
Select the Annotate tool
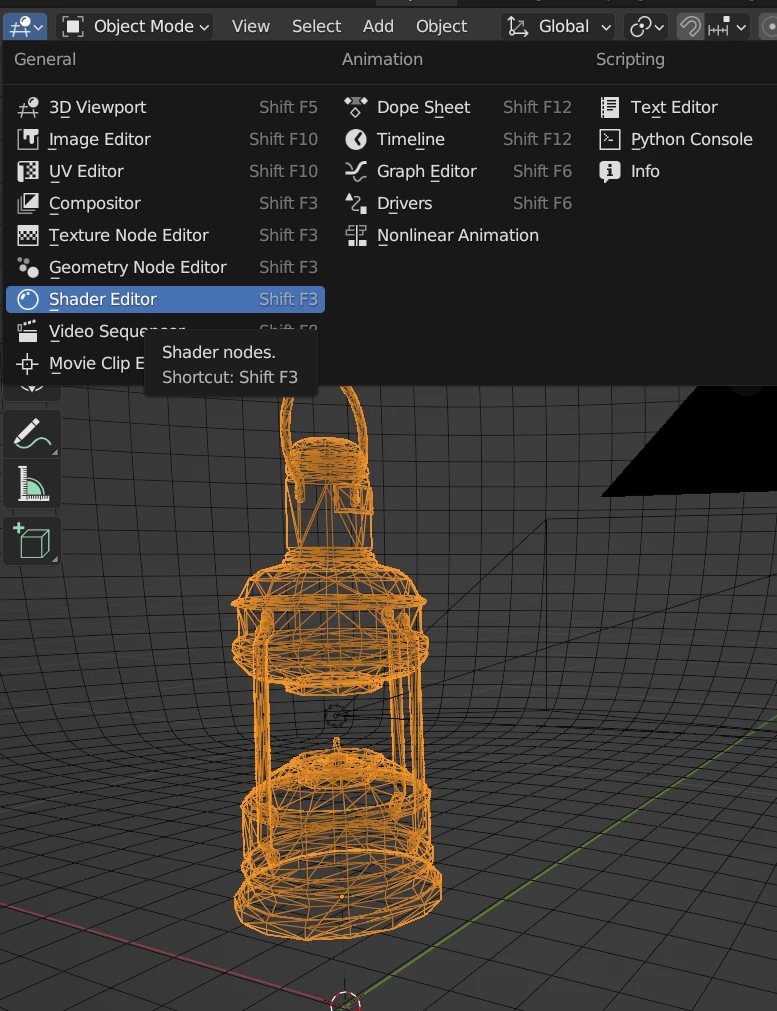point(32,434)
